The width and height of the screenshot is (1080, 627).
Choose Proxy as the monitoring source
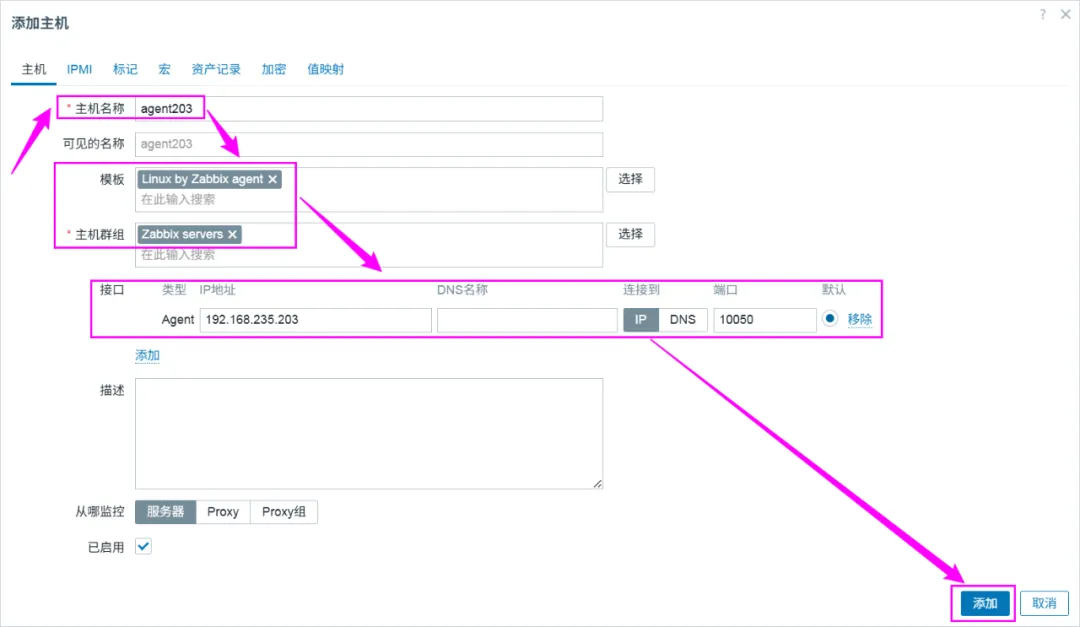[223, 512]
